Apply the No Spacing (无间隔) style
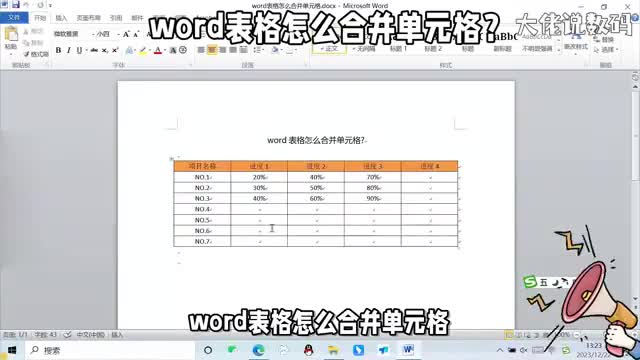The height and width of the screenshot is (360, 640). point(363,49)
